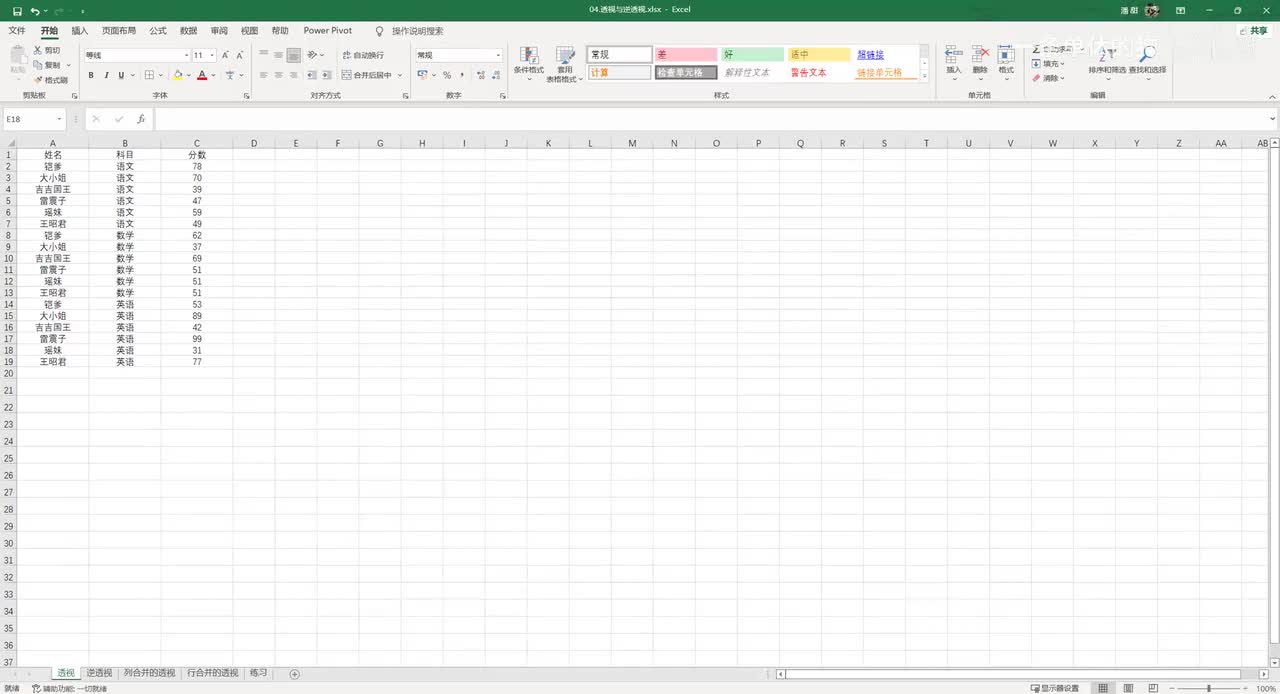Apply the 好 (Good) cell style

pyautogui.click(x=753, y=55)
